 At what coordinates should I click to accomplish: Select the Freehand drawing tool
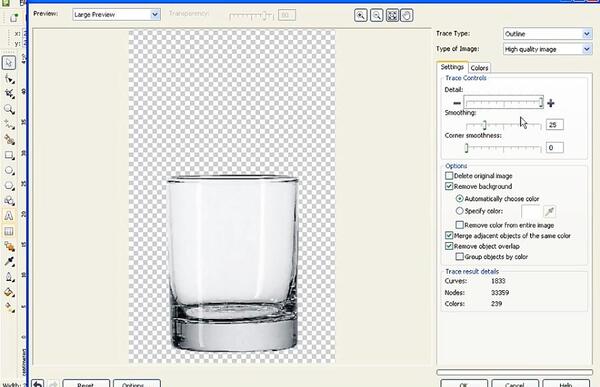(x=9, y=124)
